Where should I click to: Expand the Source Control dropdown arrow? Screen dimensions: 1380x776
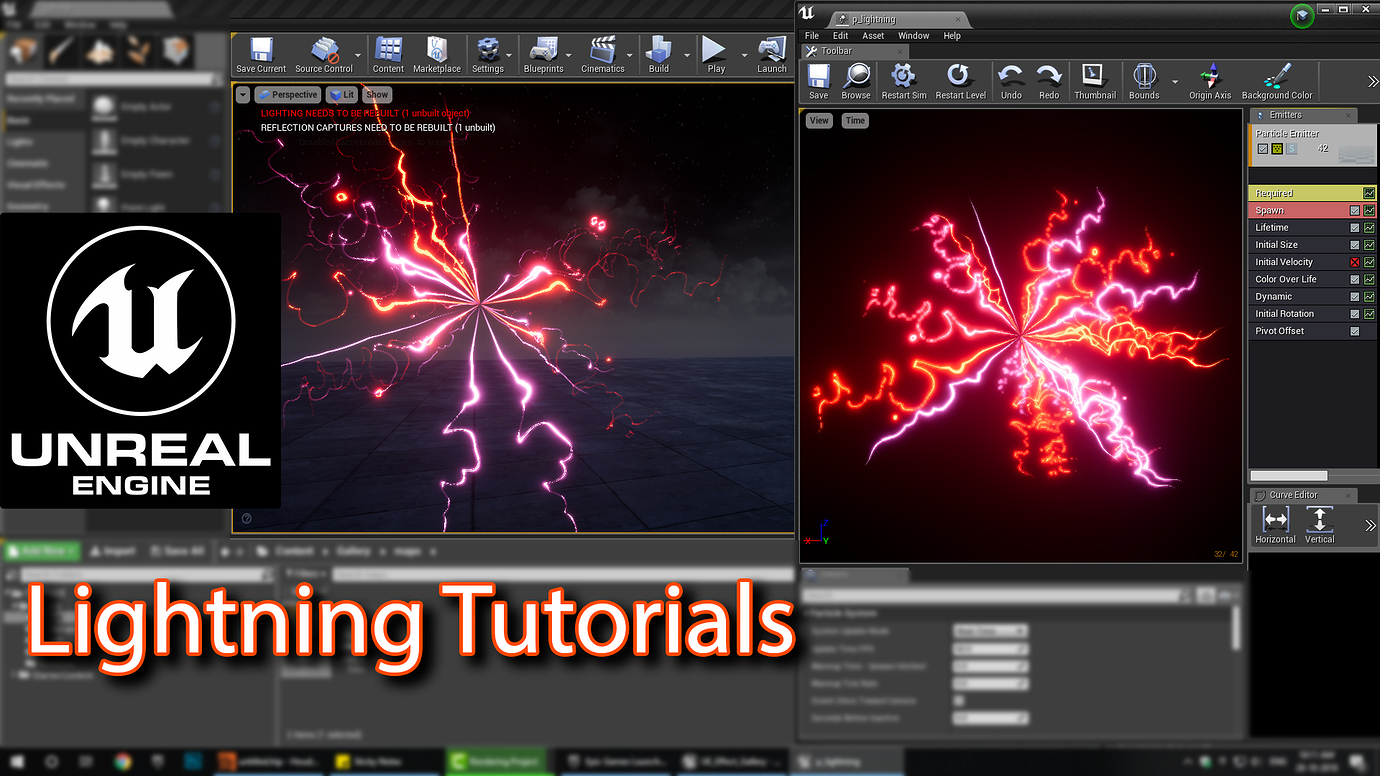359,55
